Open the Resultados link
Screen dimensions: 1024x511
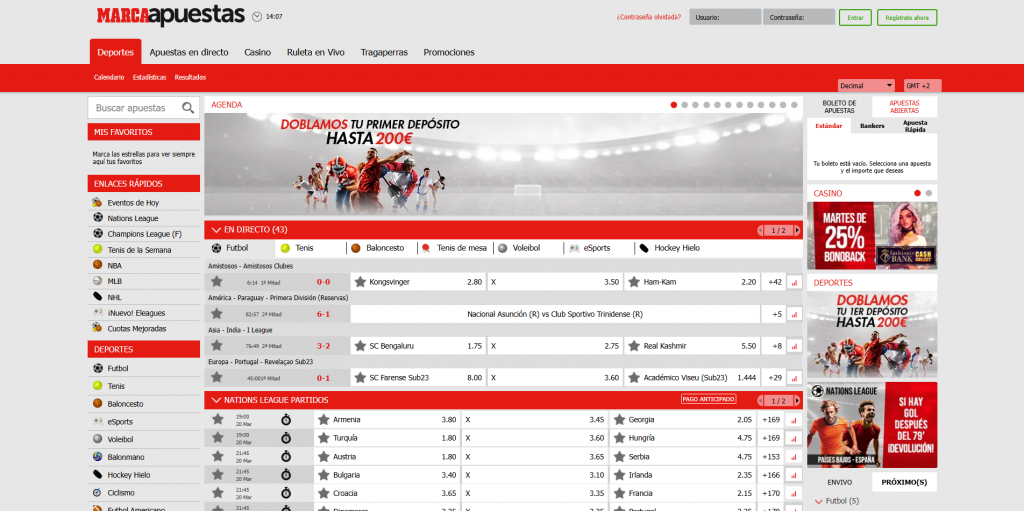tap(190, 77)
